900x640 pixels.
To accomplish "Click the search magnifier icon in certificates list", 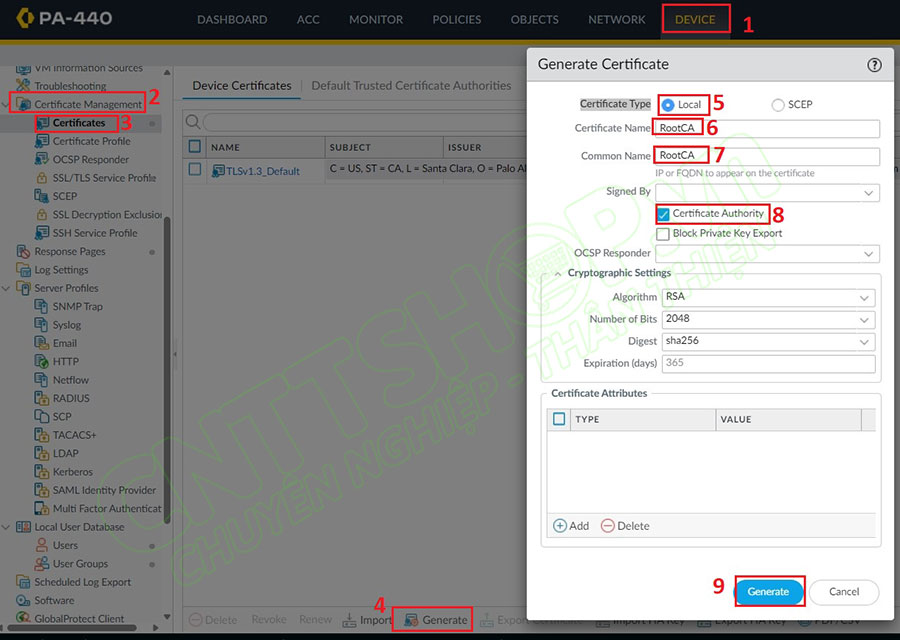I will coord(193,122).
